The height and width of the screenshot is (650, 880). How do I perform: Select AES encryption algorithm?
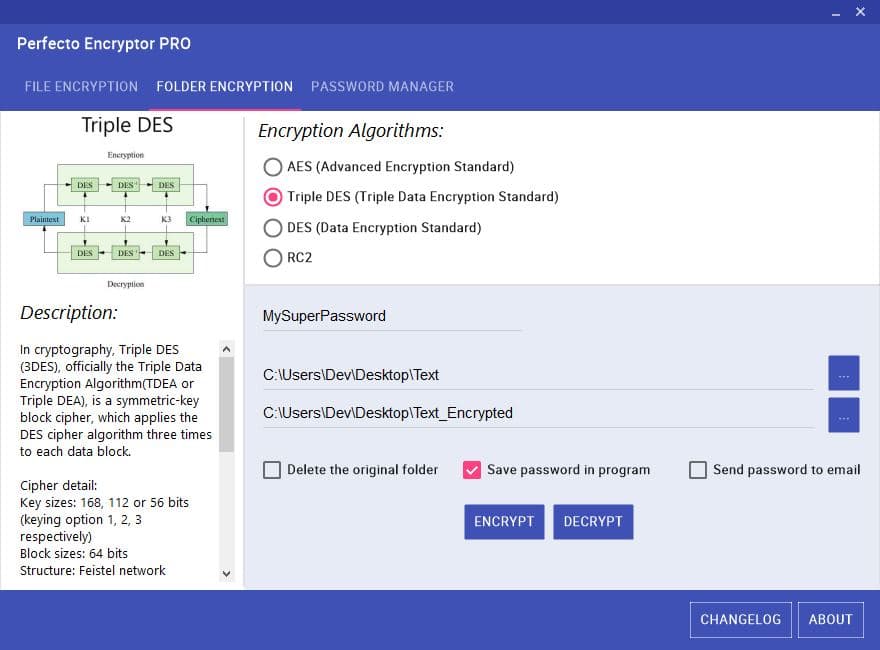click(273, 167)
